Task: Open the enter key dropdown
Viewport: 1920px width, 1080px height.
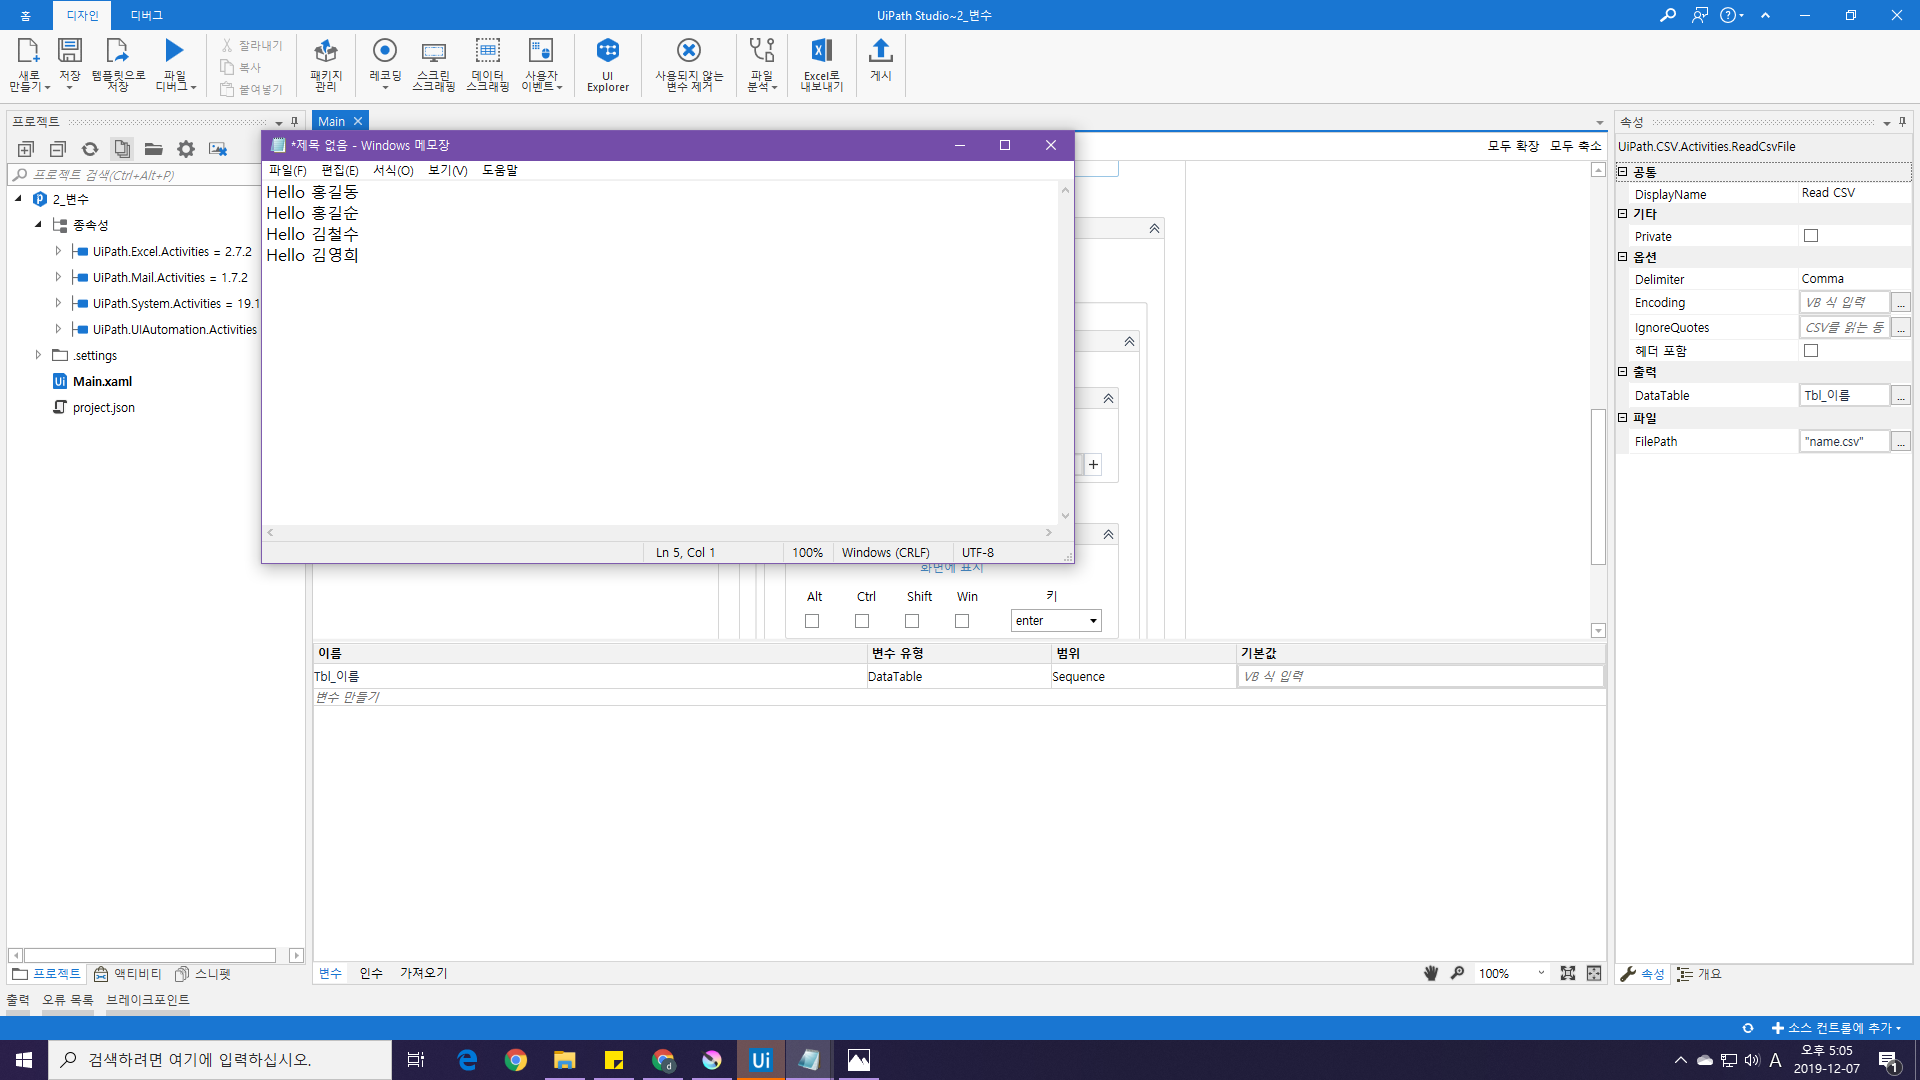Action: point(1093,621)
